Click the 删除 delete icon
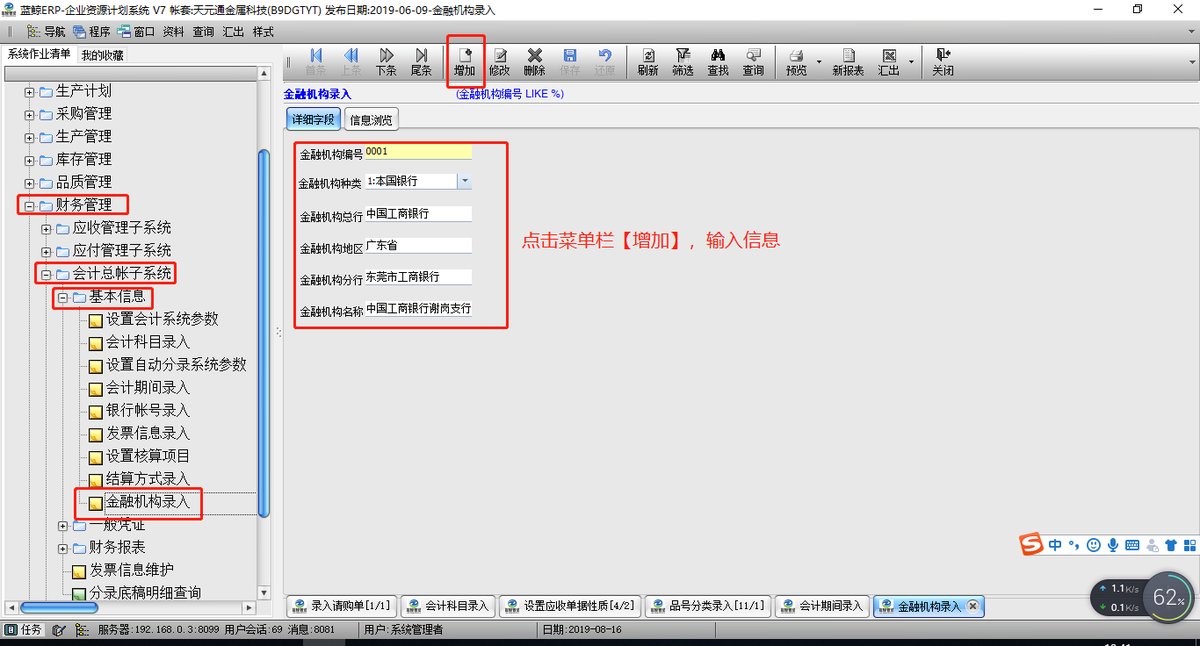 coord(534,62)
